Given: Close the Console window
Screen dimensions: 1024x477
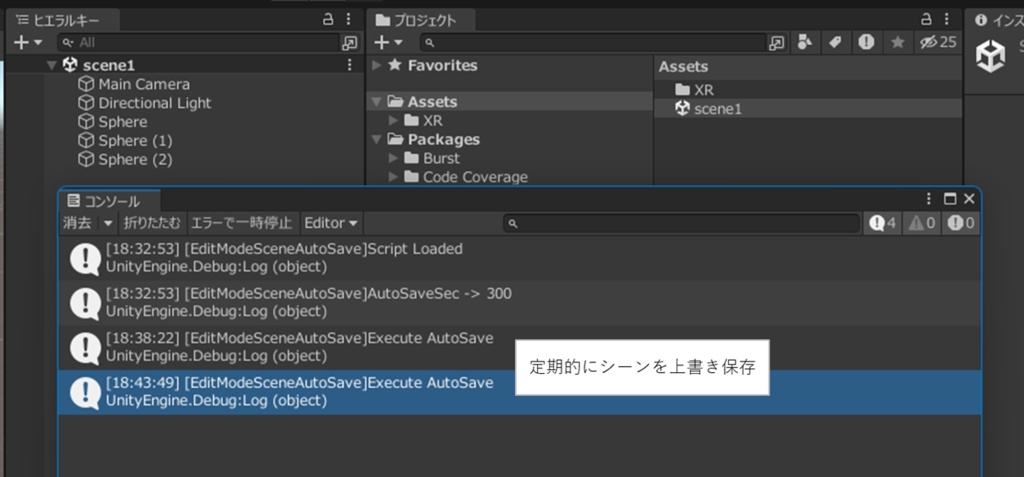Looking at the screenshot, I should pos(968,199).
